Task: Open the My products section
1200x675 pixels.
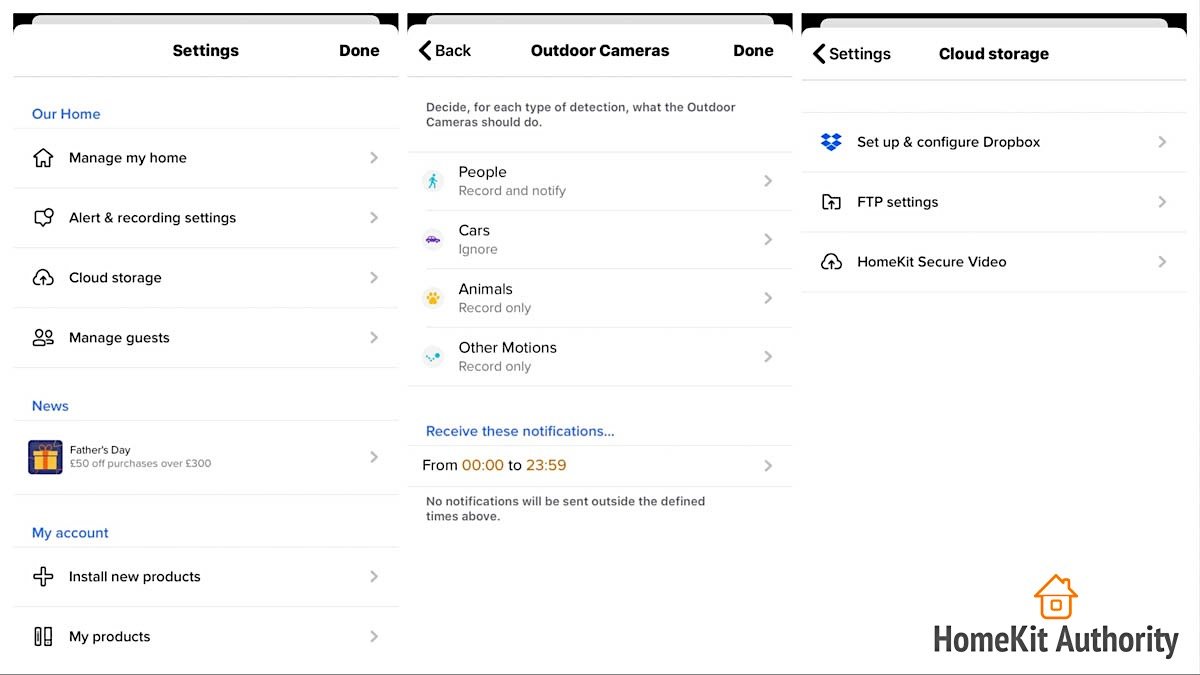Action: pos(205,636)
